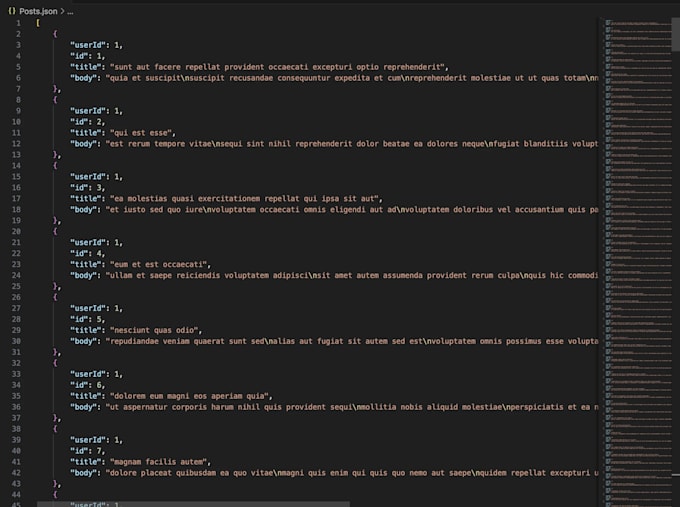Click the opening square bracket on line 1

(x=38, y=23)
